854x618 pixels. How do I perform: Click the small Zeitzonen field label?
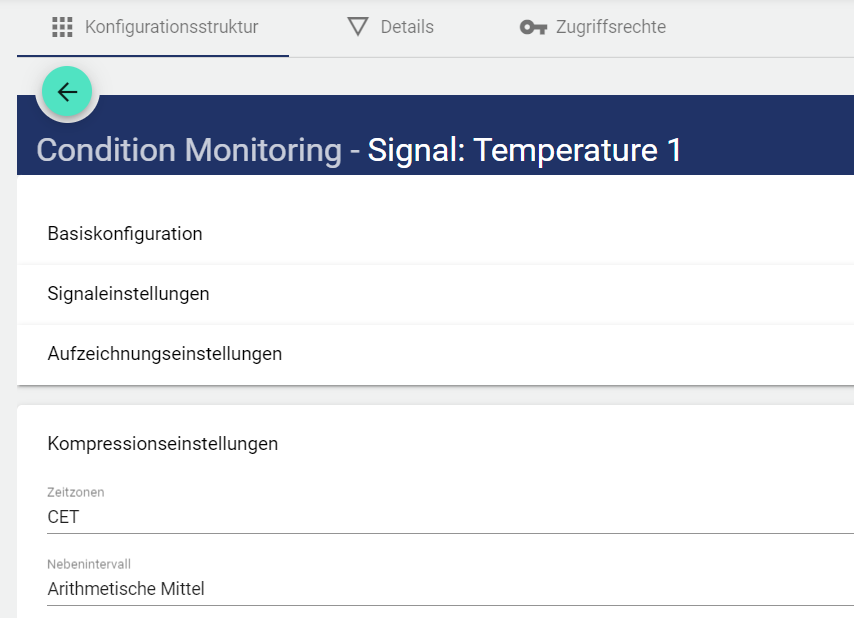(x=76, y=492)
